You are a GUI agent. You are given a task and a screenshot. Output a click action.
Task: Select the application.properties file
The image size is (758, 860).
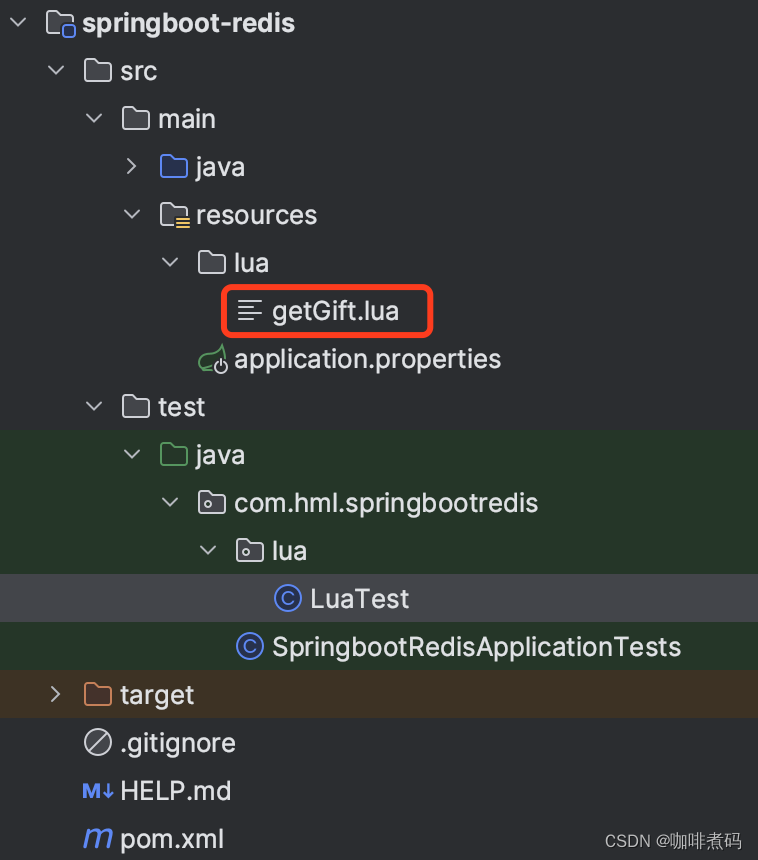(x=367, y=359)
